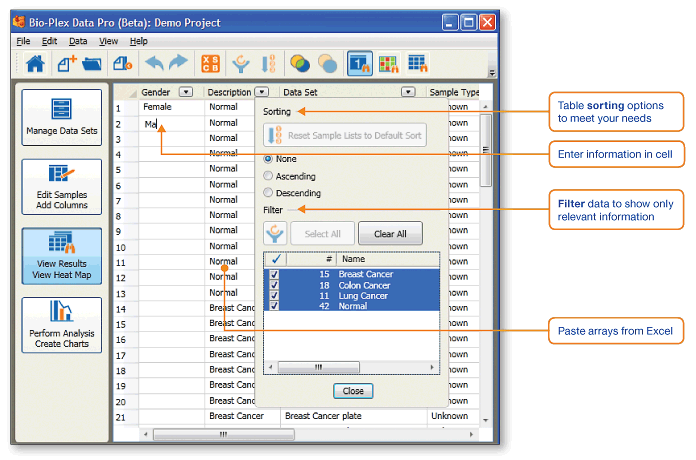Create a new project with the plus document icon

pos(67,63)
